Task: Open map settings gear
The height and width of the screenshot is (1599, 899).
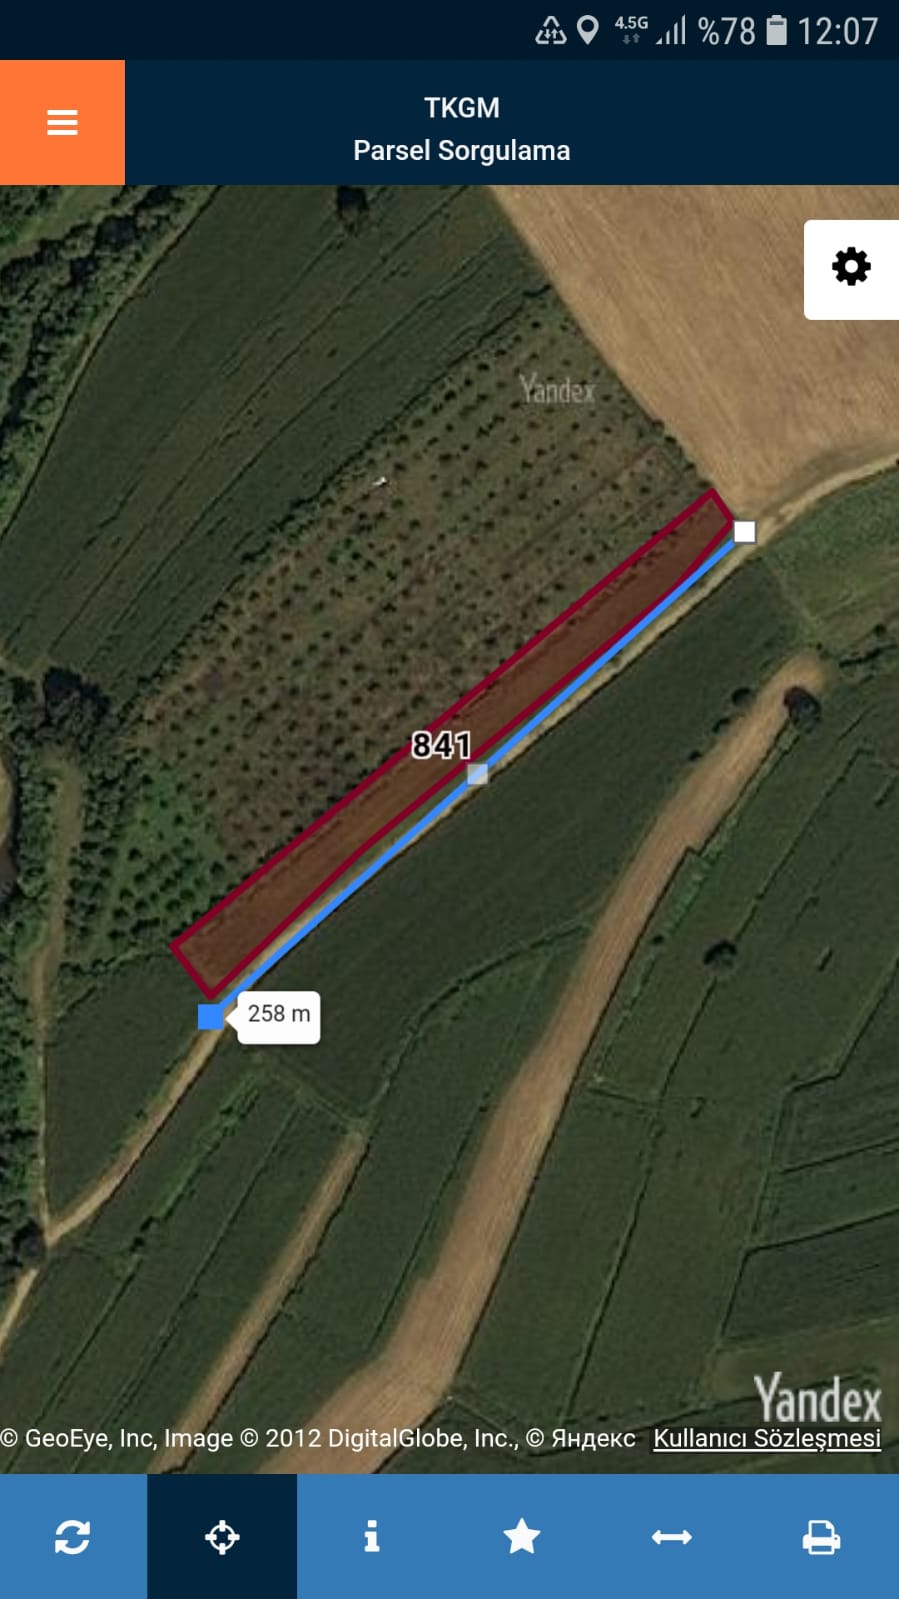Action: click(851, 268)
